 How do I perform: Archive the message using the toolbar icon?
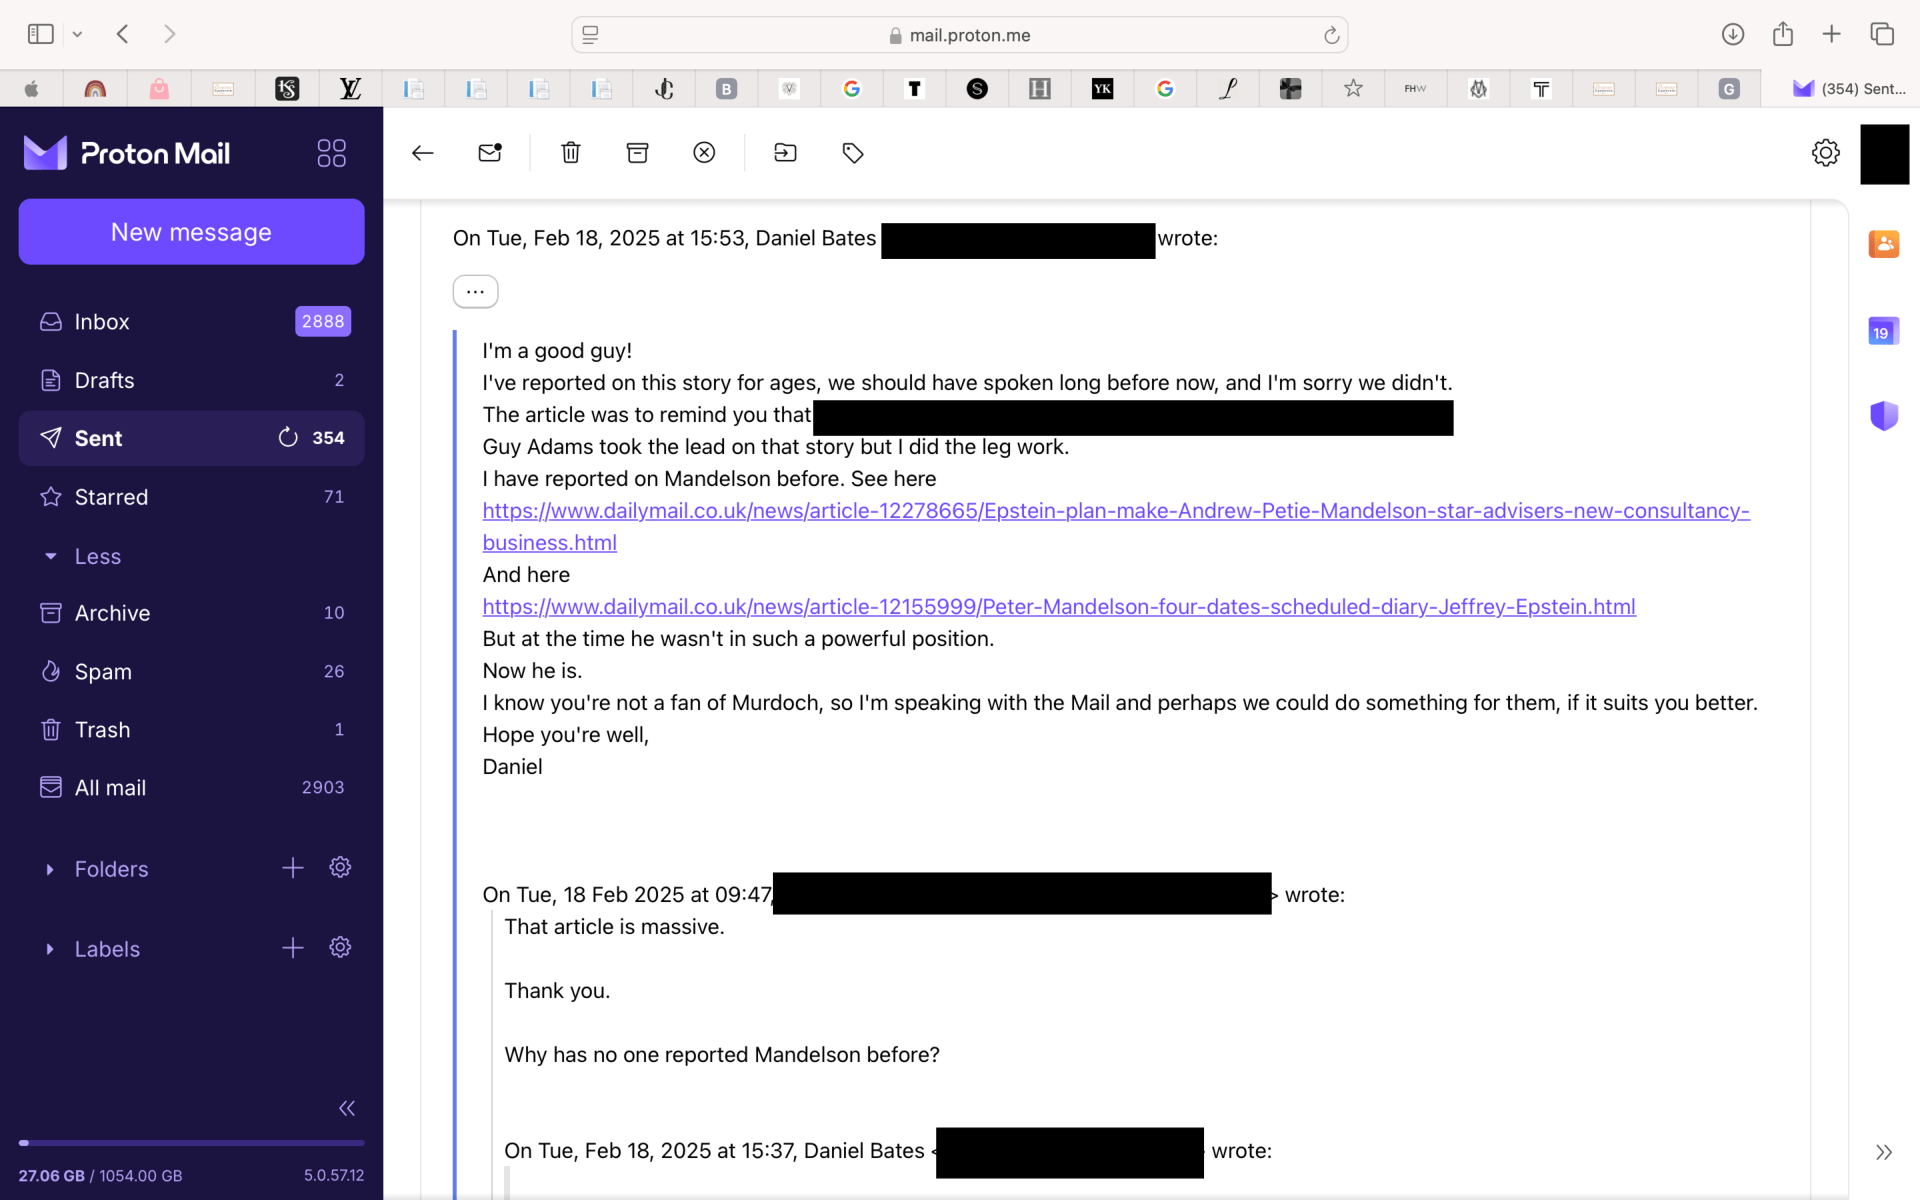(637, 153)
